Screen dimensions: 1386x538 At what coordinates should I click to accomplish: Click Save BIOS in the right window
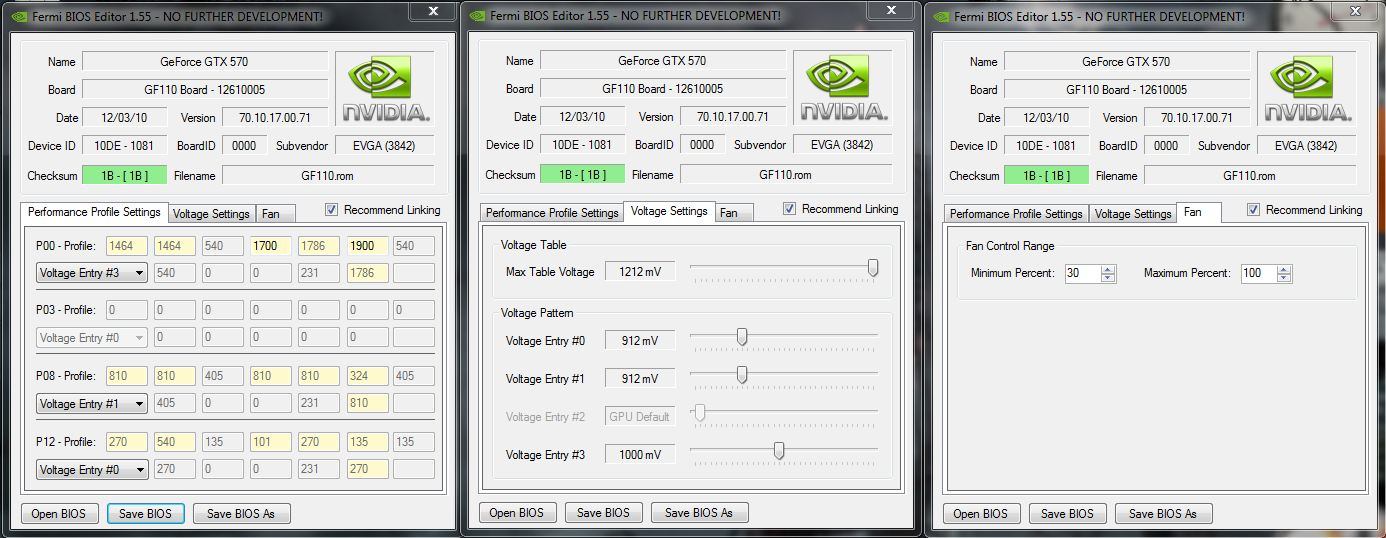point(1067,513)
